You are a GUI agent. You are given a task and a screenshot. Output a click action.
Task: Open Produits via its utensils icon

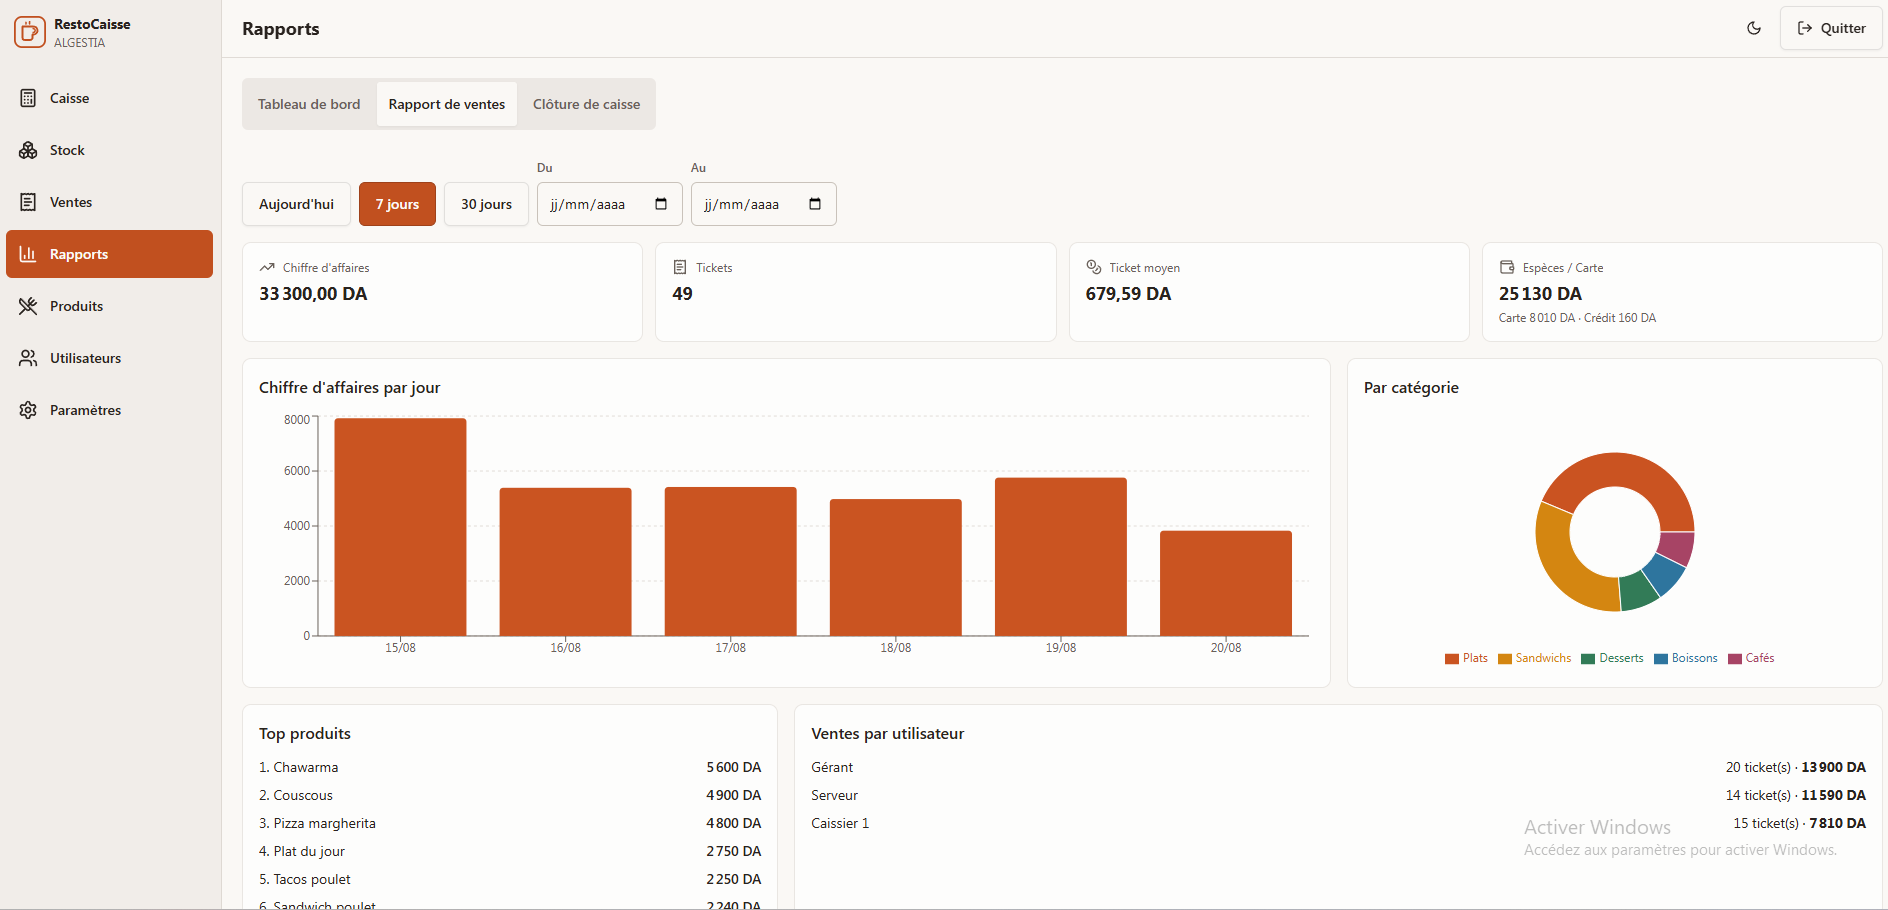(x=28, y=306)
